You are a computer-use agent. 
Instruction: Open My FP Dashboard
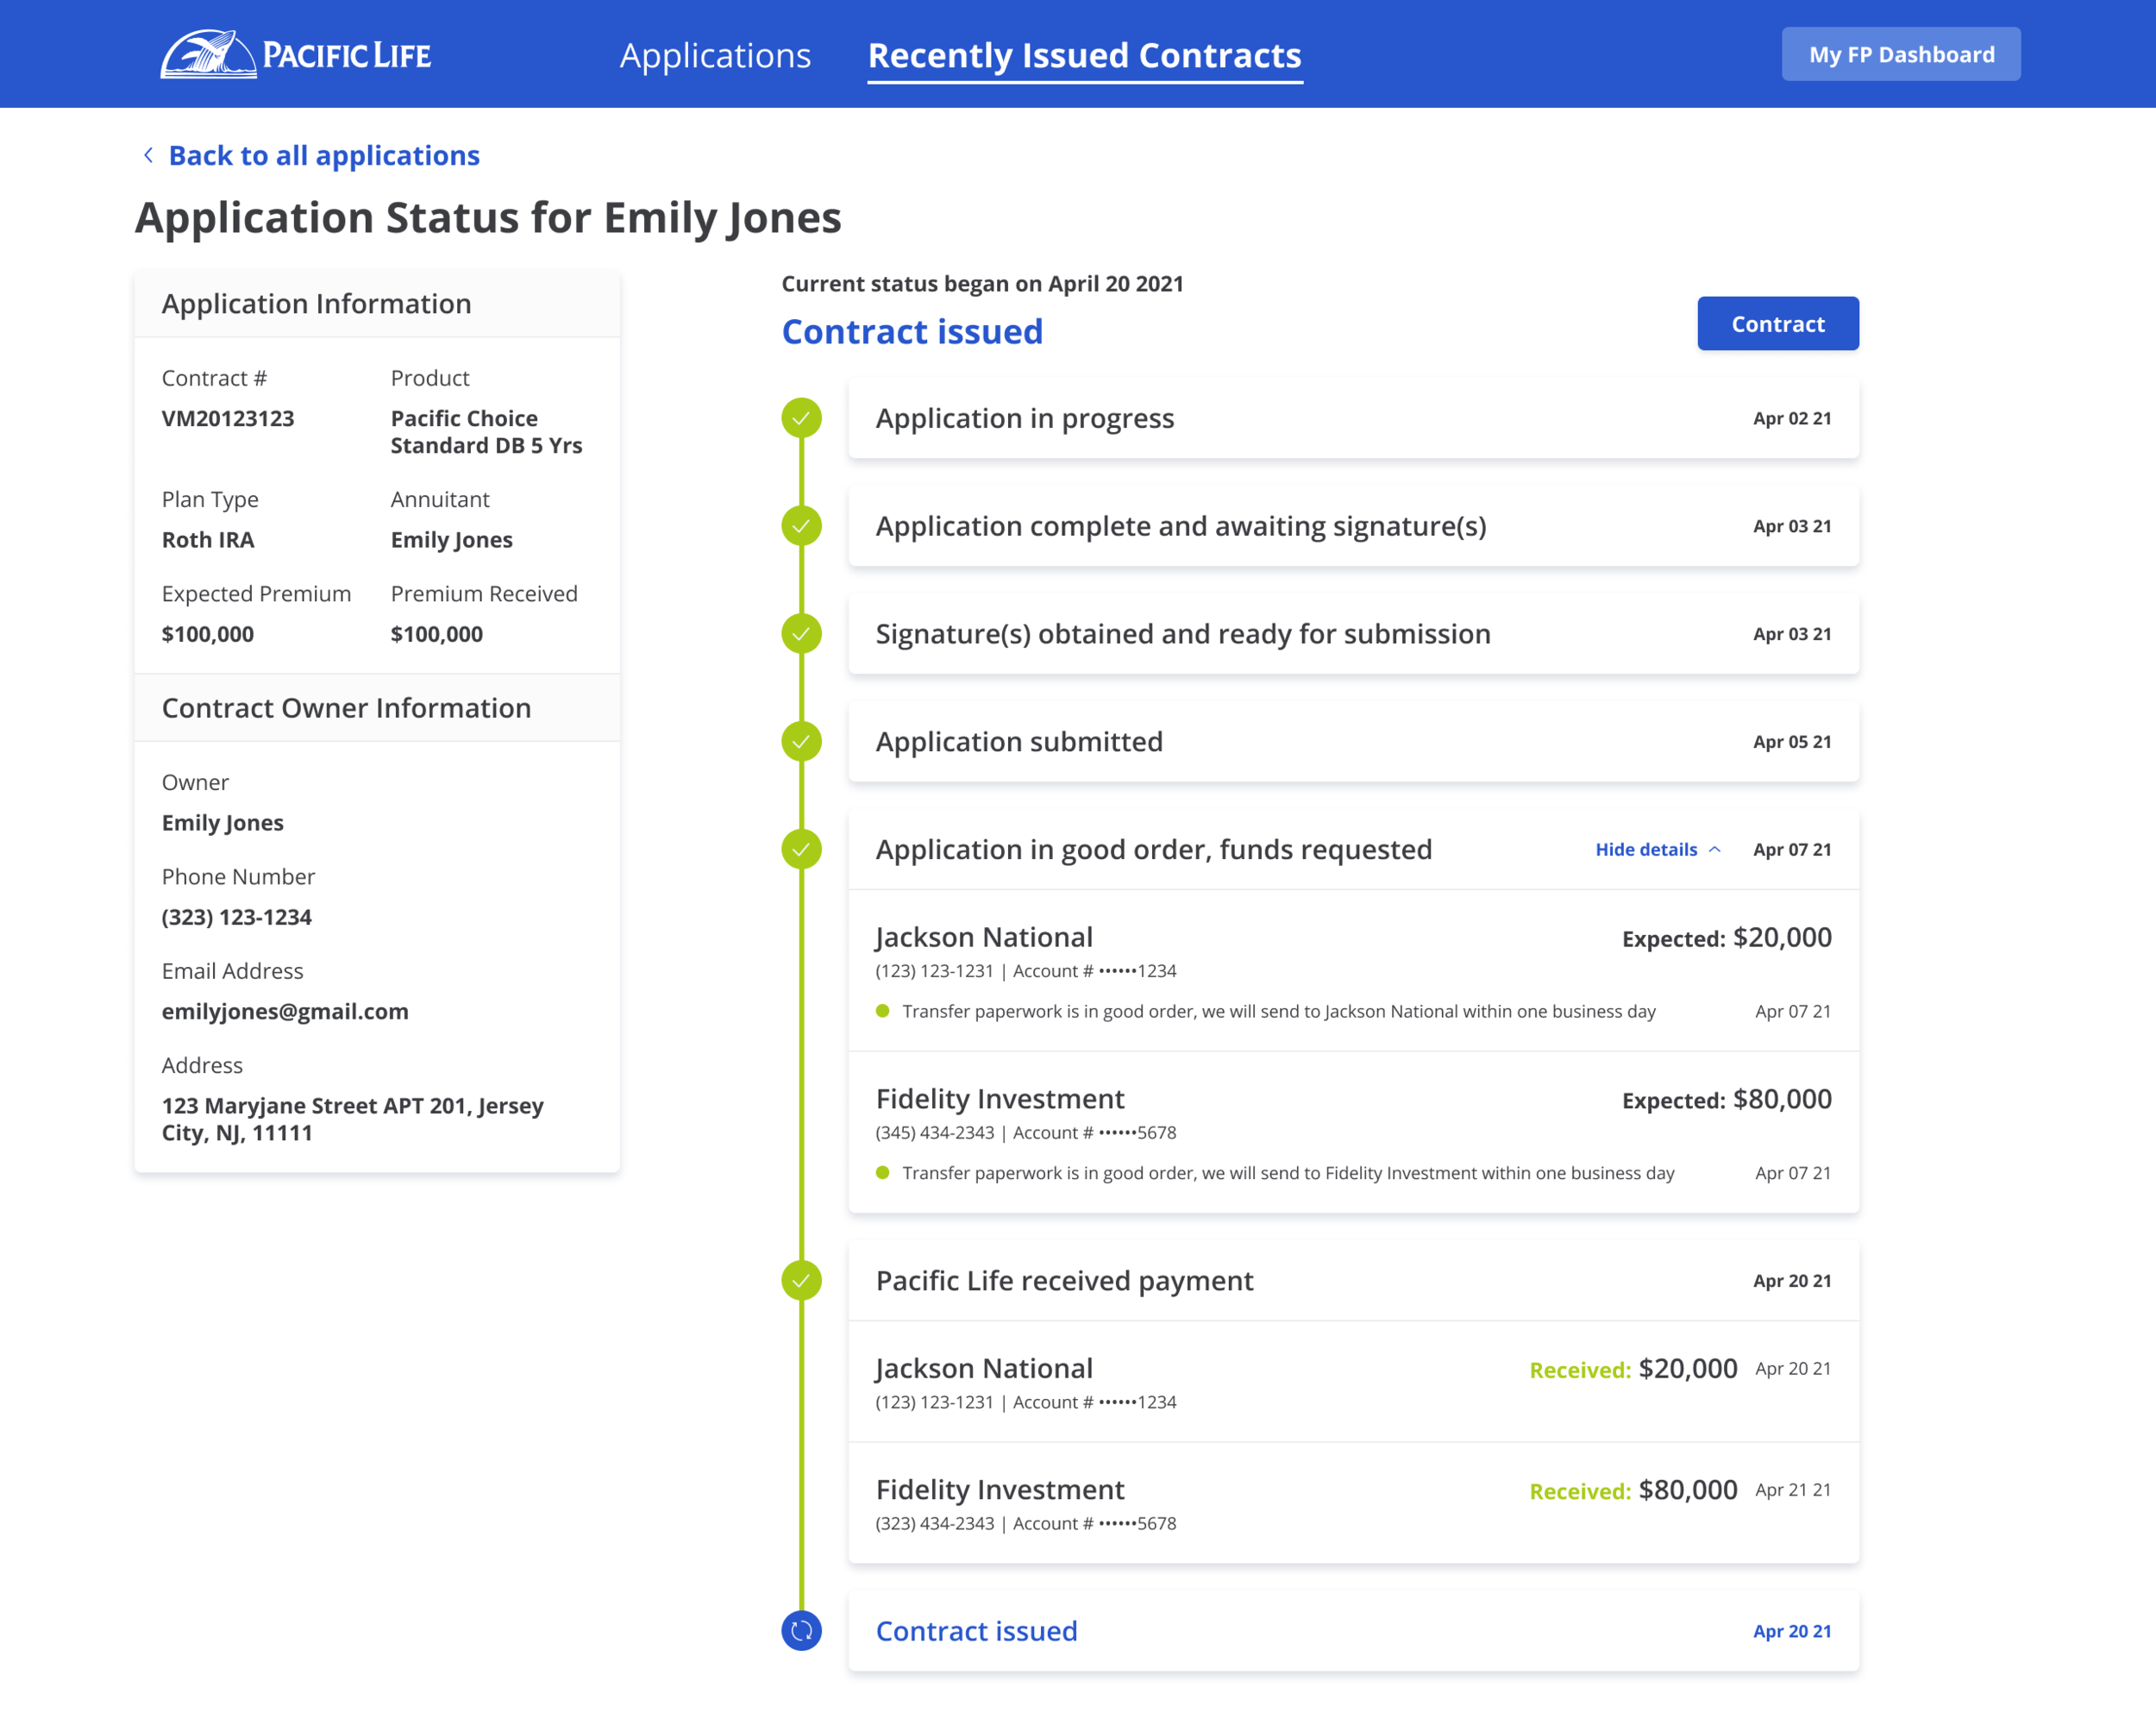click(x=1900, y=54)
